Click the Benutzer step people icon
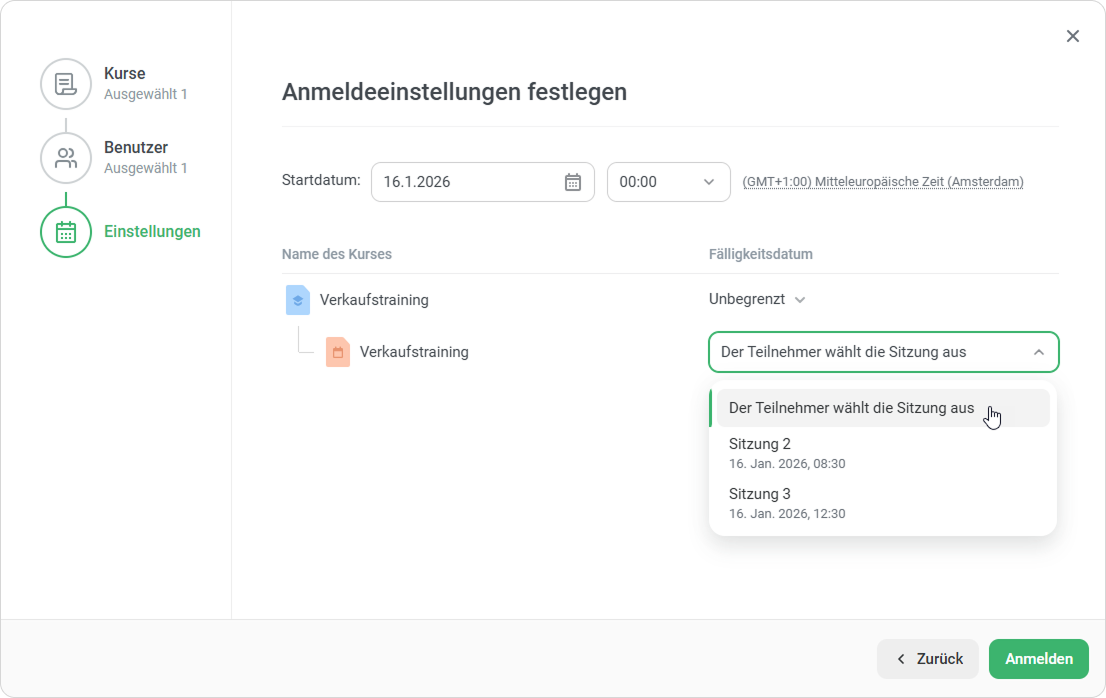1106x698 pixels. pyautogui.click(x=66, y=158)
